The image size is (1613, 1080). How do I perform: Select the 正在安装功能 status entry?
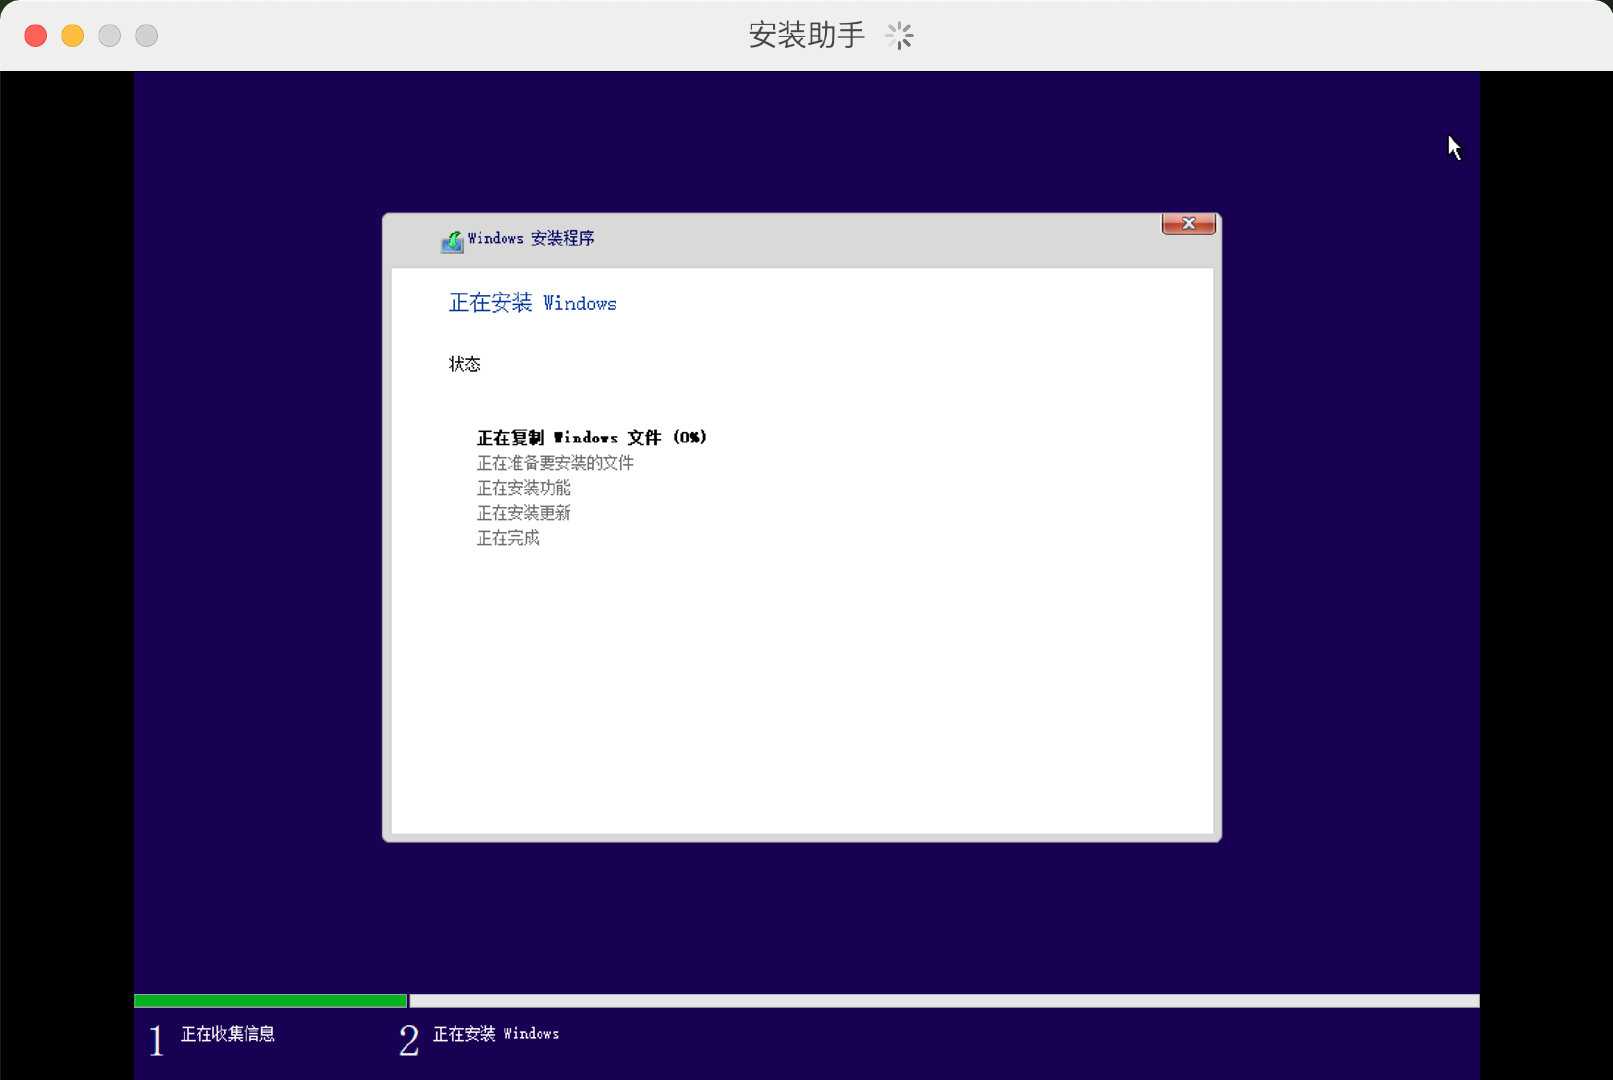[525, 488]
